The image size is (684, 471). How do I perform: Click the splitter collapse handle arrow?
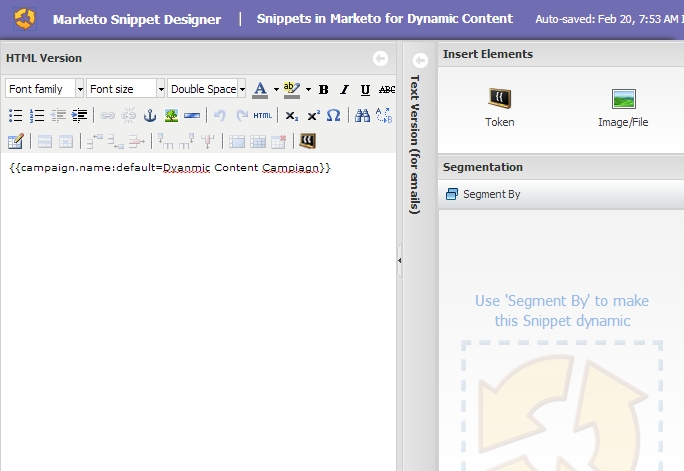tap(400, 260)
